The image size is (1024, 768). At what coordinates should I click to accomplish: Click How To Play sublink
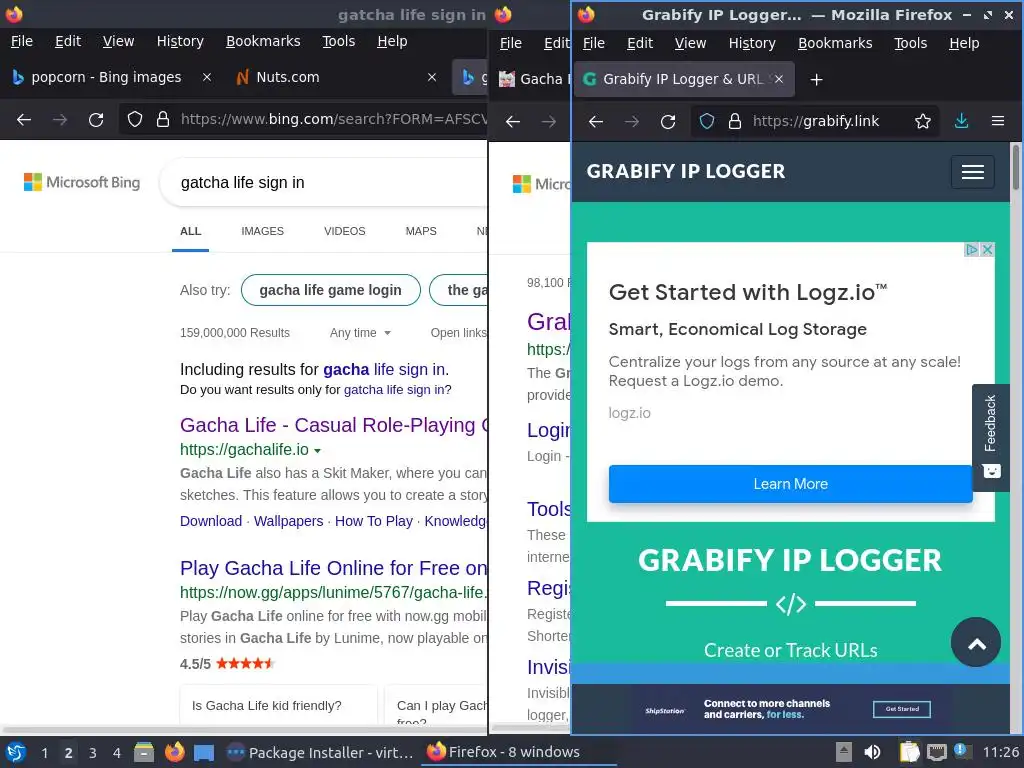[x=374, y=521]
